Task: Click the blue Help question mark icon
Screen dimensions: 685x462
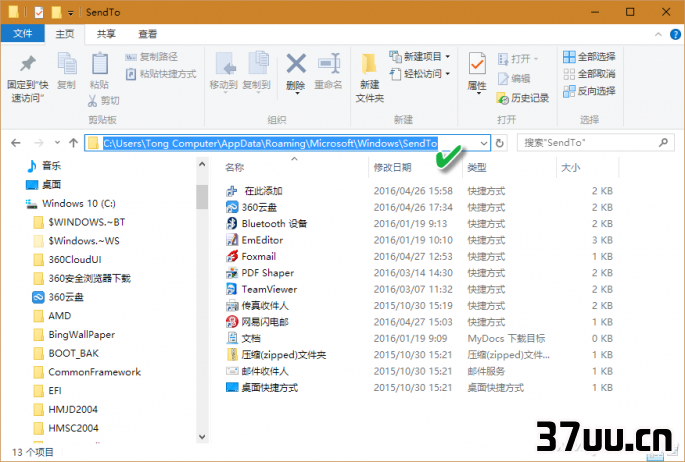Action: coord(675,34)
